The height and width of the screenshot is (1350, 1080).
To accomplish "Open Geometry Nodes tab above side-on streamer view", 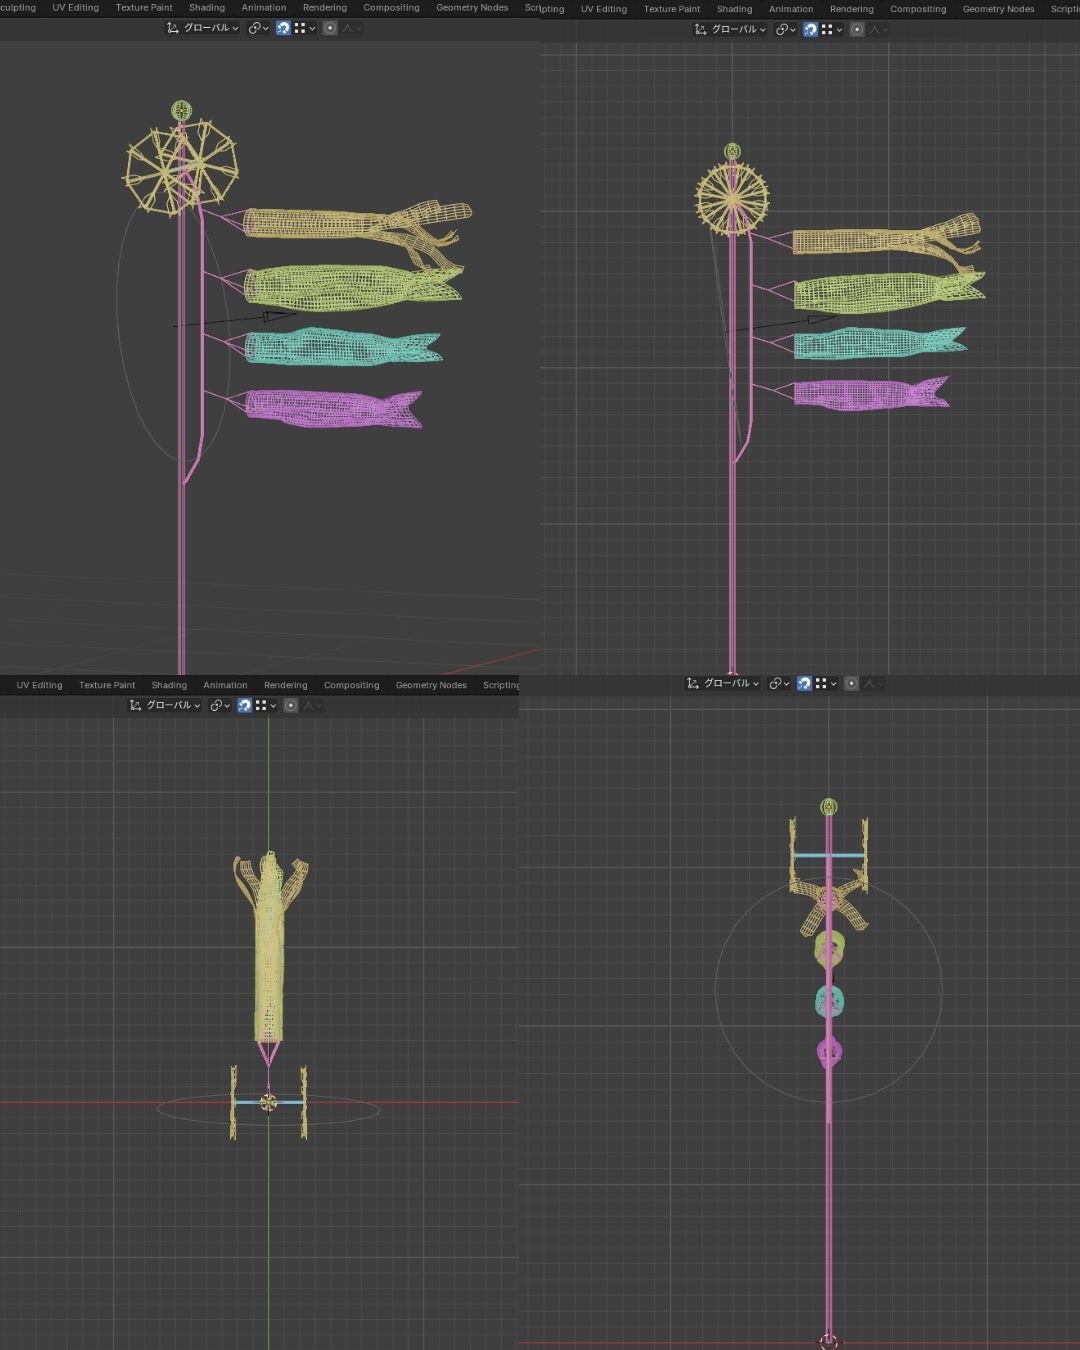I will click(x=999, y=9).
